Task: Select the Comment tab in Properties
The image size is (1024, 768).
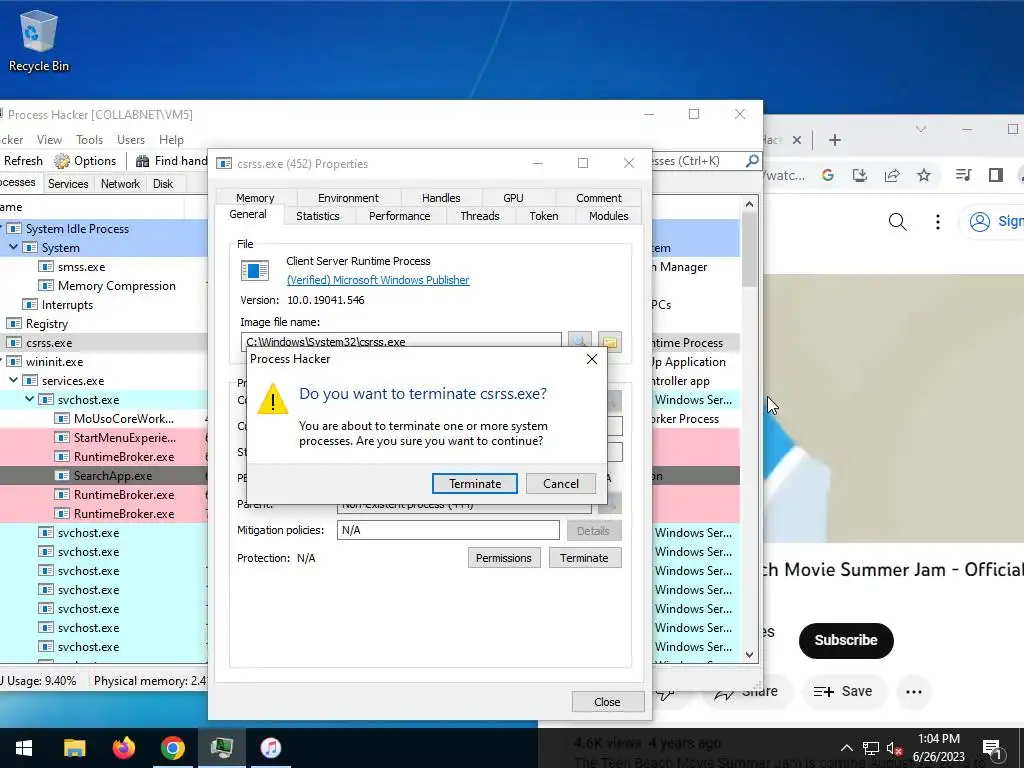Action: (x=599, y=198)
